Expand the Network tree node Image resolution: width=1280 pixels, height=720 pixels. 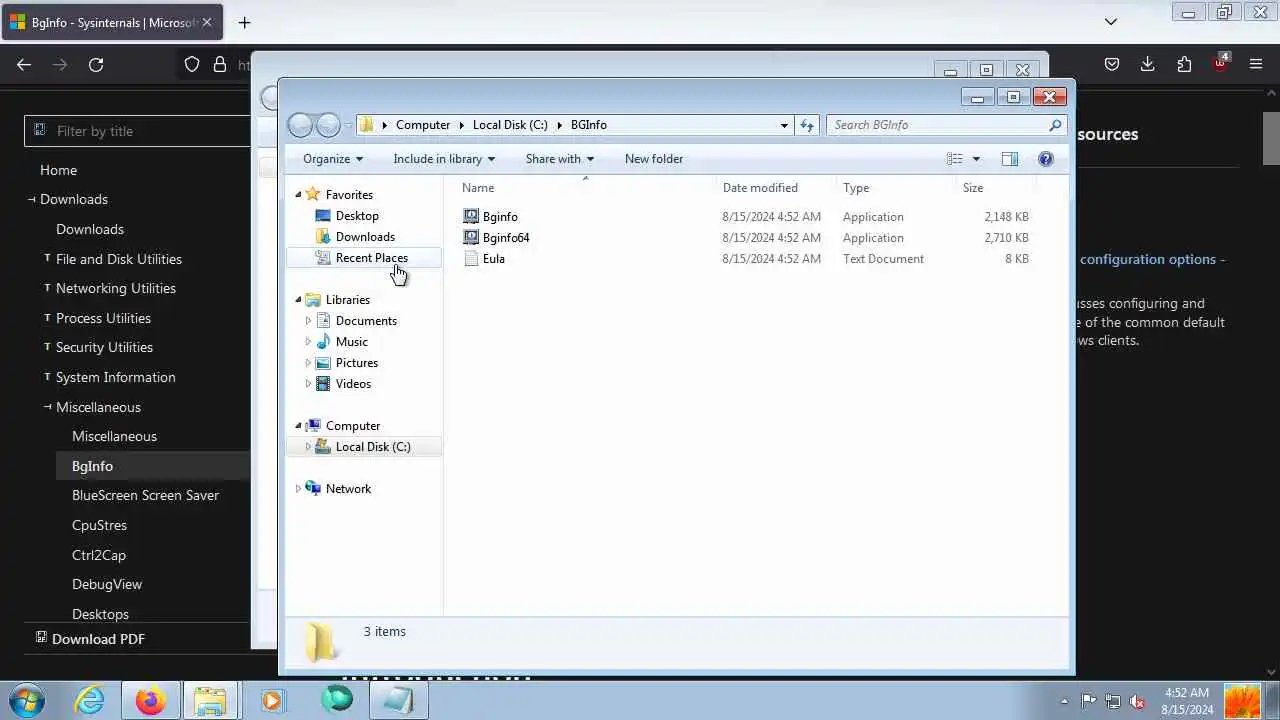[298, 489]
